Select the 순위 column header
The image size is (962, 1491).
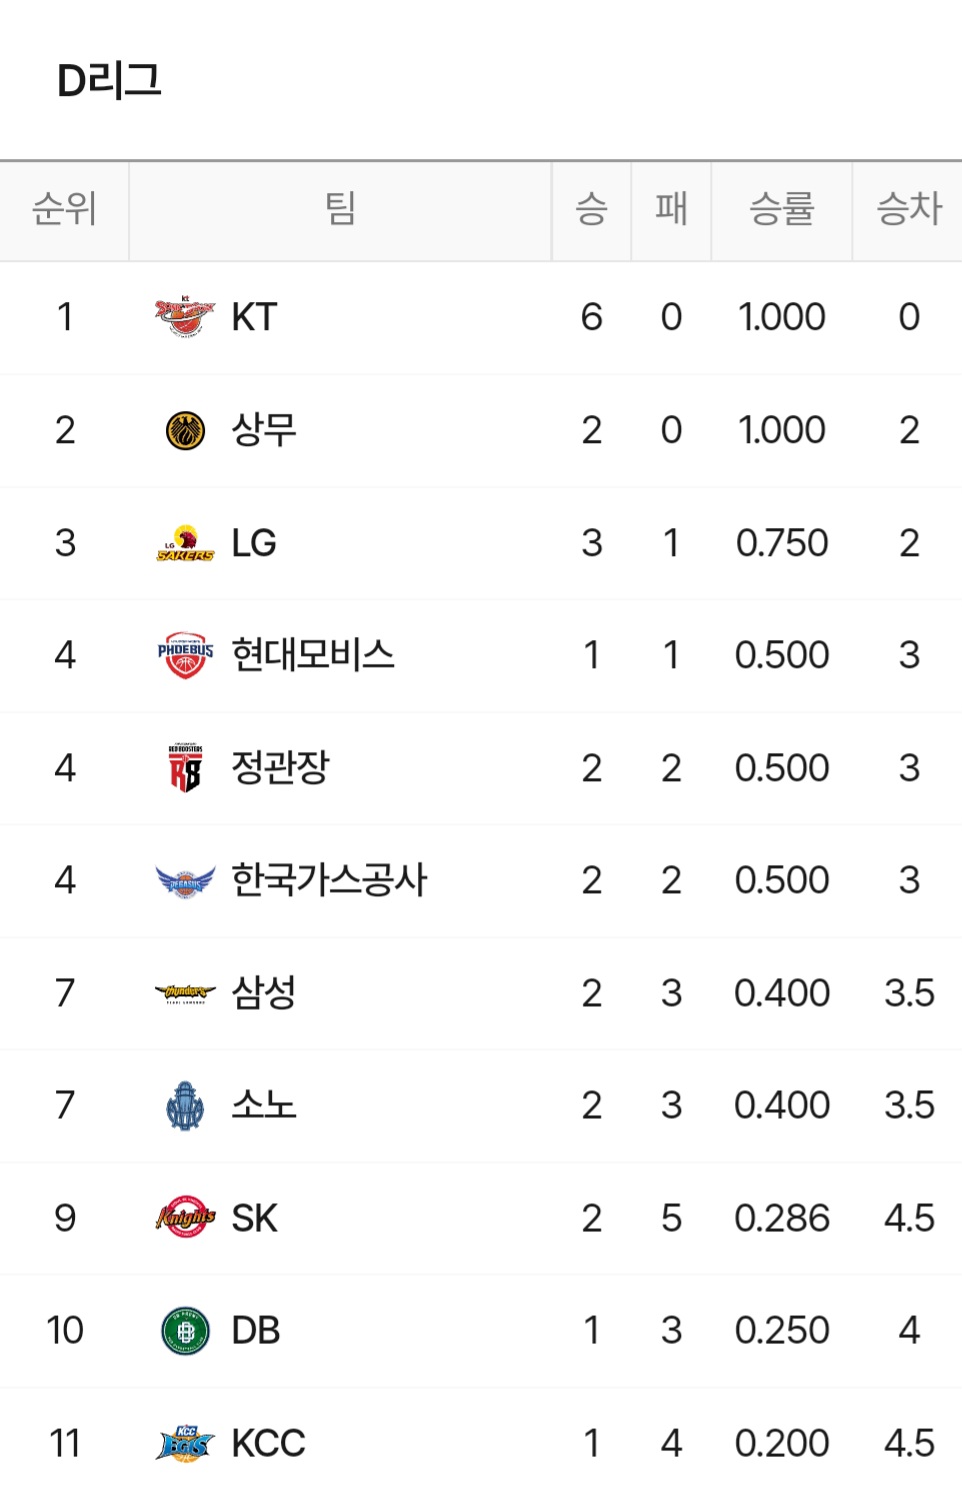click(x=64, y=209)
